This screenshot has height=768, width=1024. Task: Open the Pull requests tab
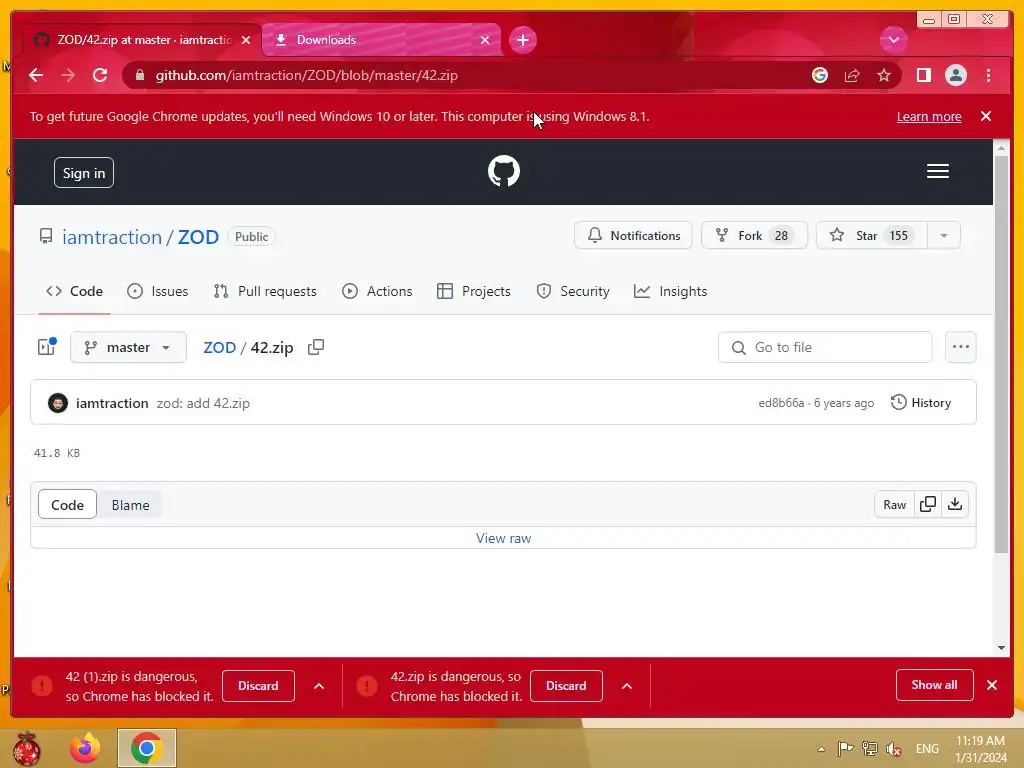[265, 291]
